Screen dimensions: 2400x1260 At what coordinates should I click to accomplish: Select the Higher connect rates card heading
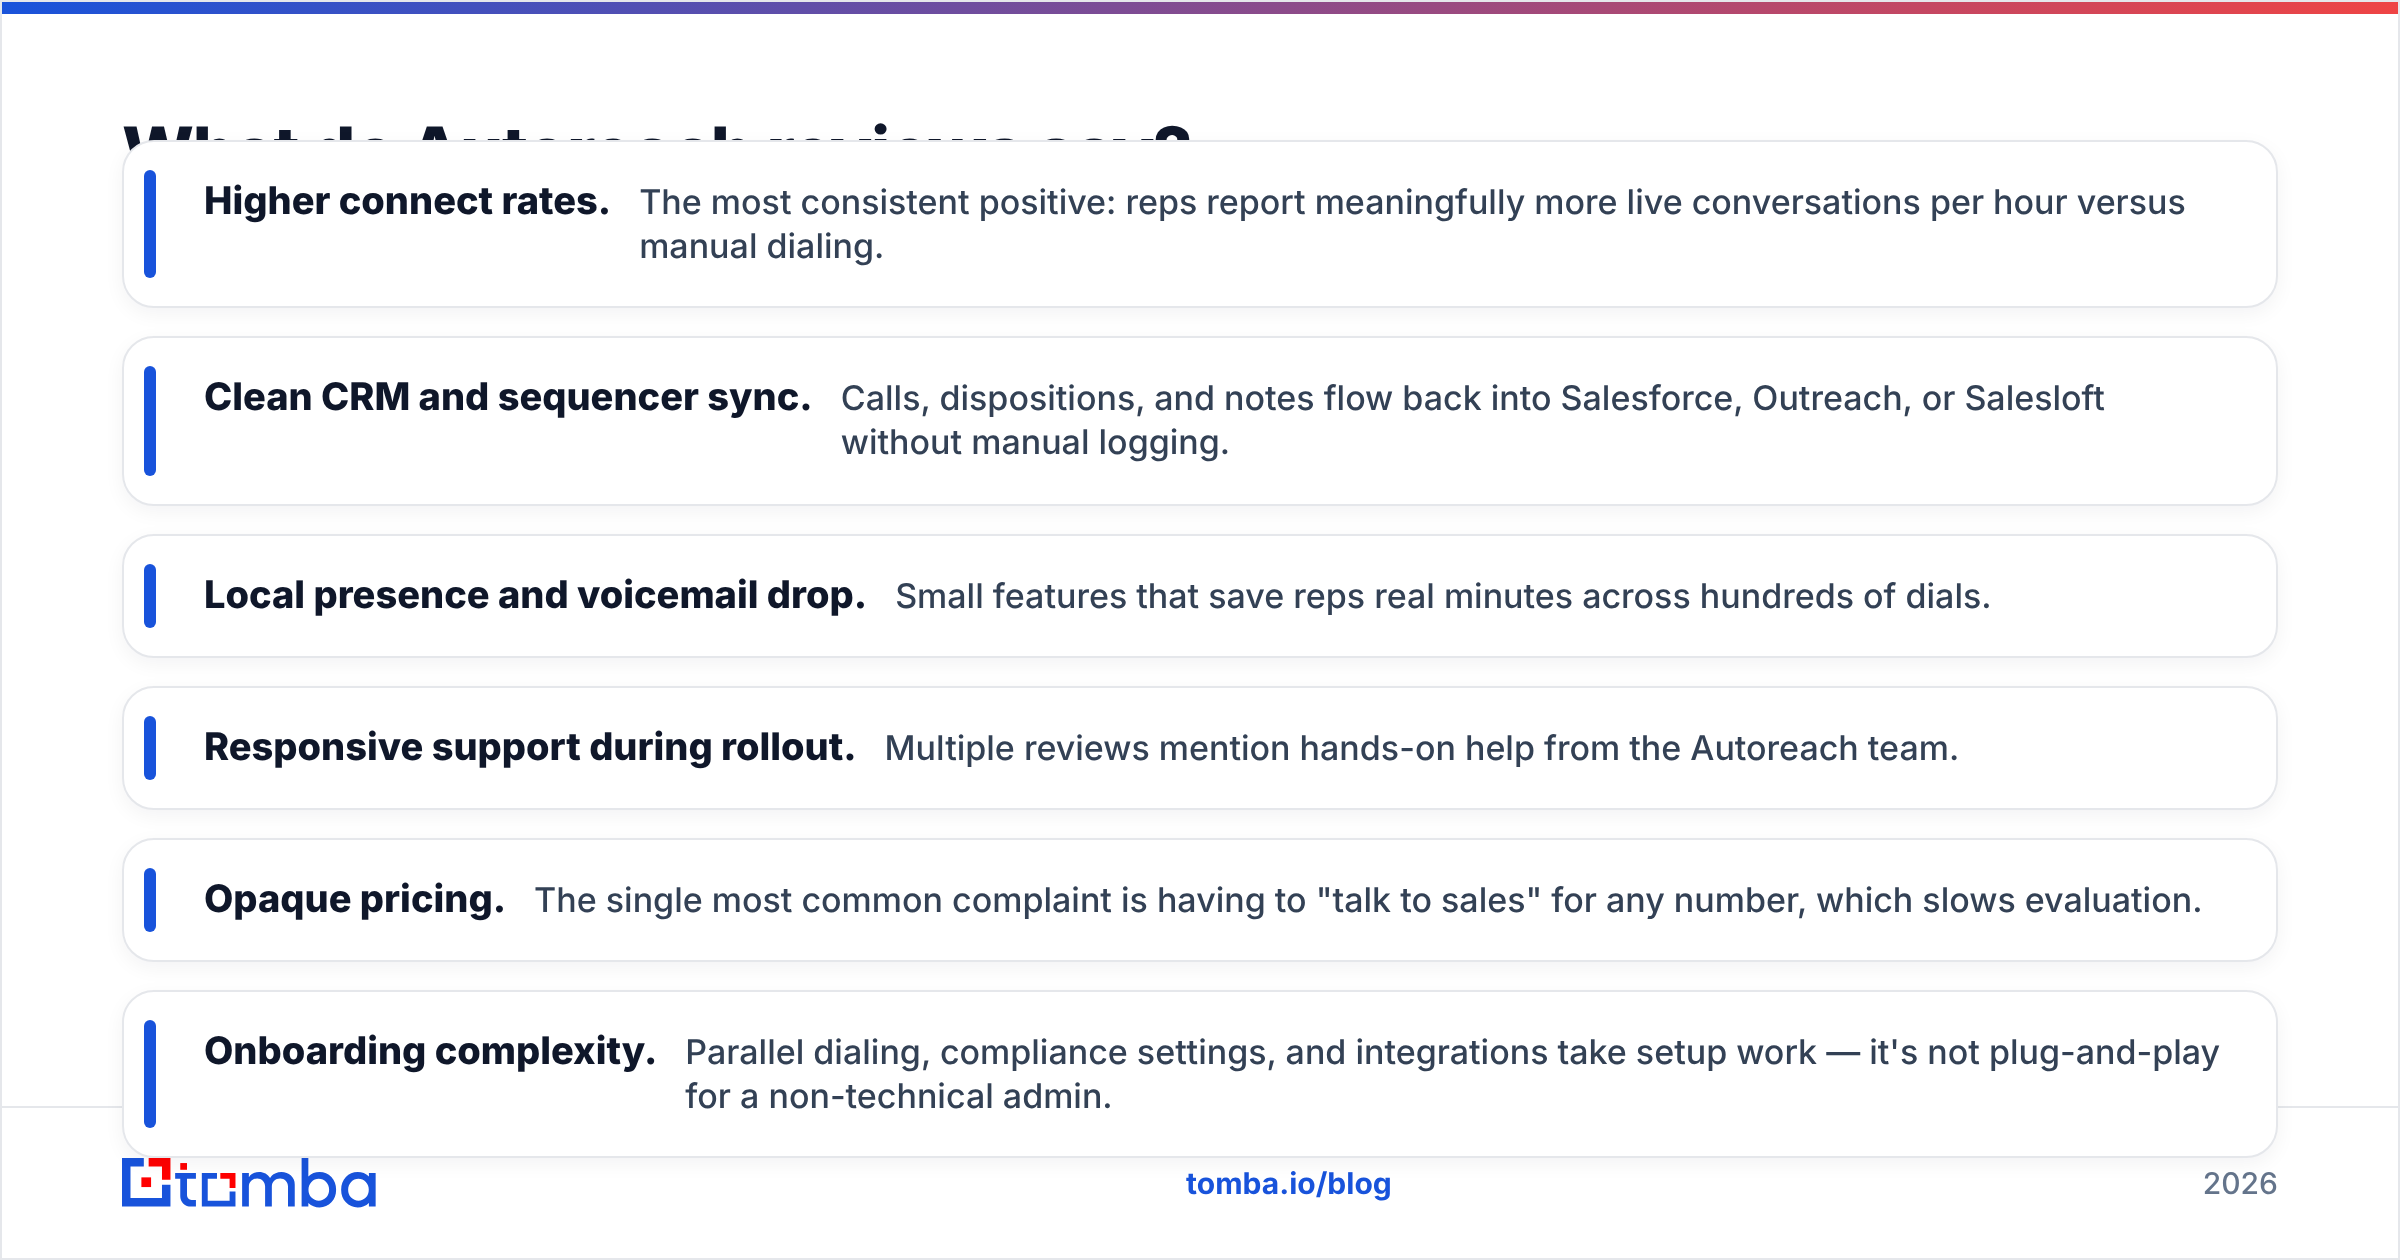[x=407, y=202]
